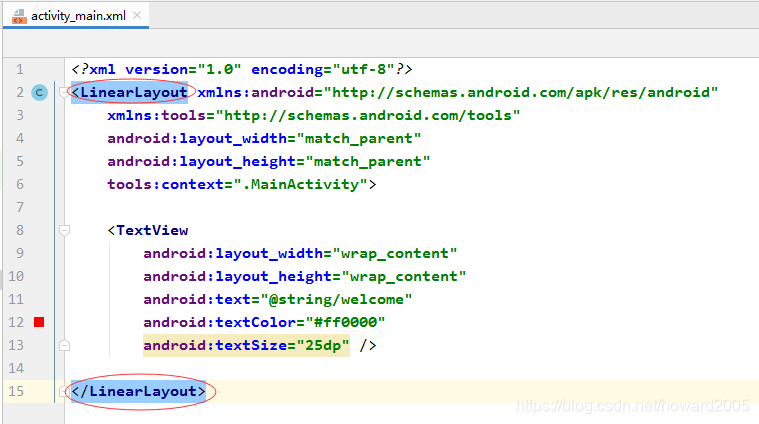Click the android:text="@string/welcome" attribute
The height and width of the screenshot is (424, 759).
(278, 300)
